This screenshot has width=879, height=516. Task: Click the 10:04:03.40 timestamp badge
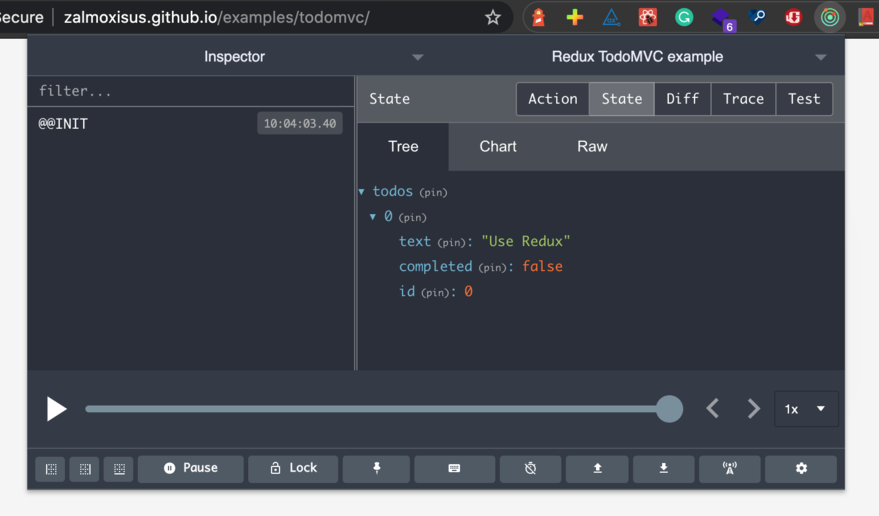click(x=300, y=123)
